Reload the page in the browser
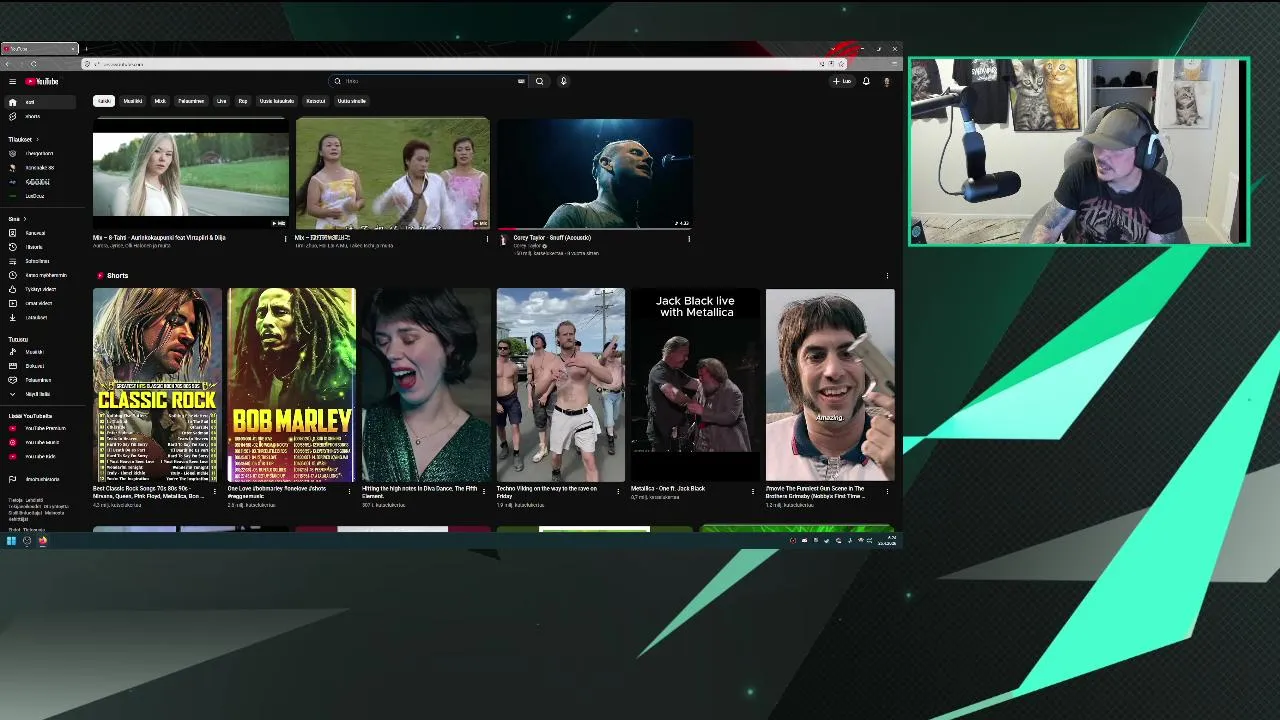Image resolution: width=1280 pixels, height=720 pixels. (33, 64)
